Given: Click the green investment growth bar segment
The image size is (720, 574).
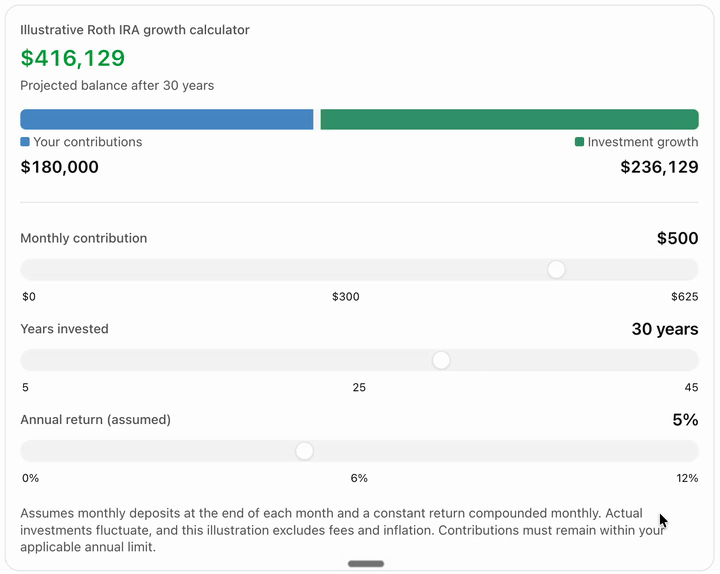Looking at the screenshot, I should pos(510,119).
